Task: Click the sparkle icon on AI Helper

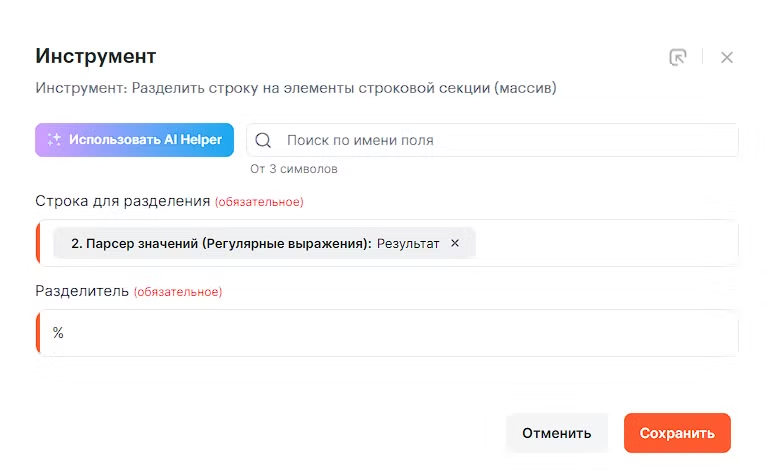Action: (55, 140)
